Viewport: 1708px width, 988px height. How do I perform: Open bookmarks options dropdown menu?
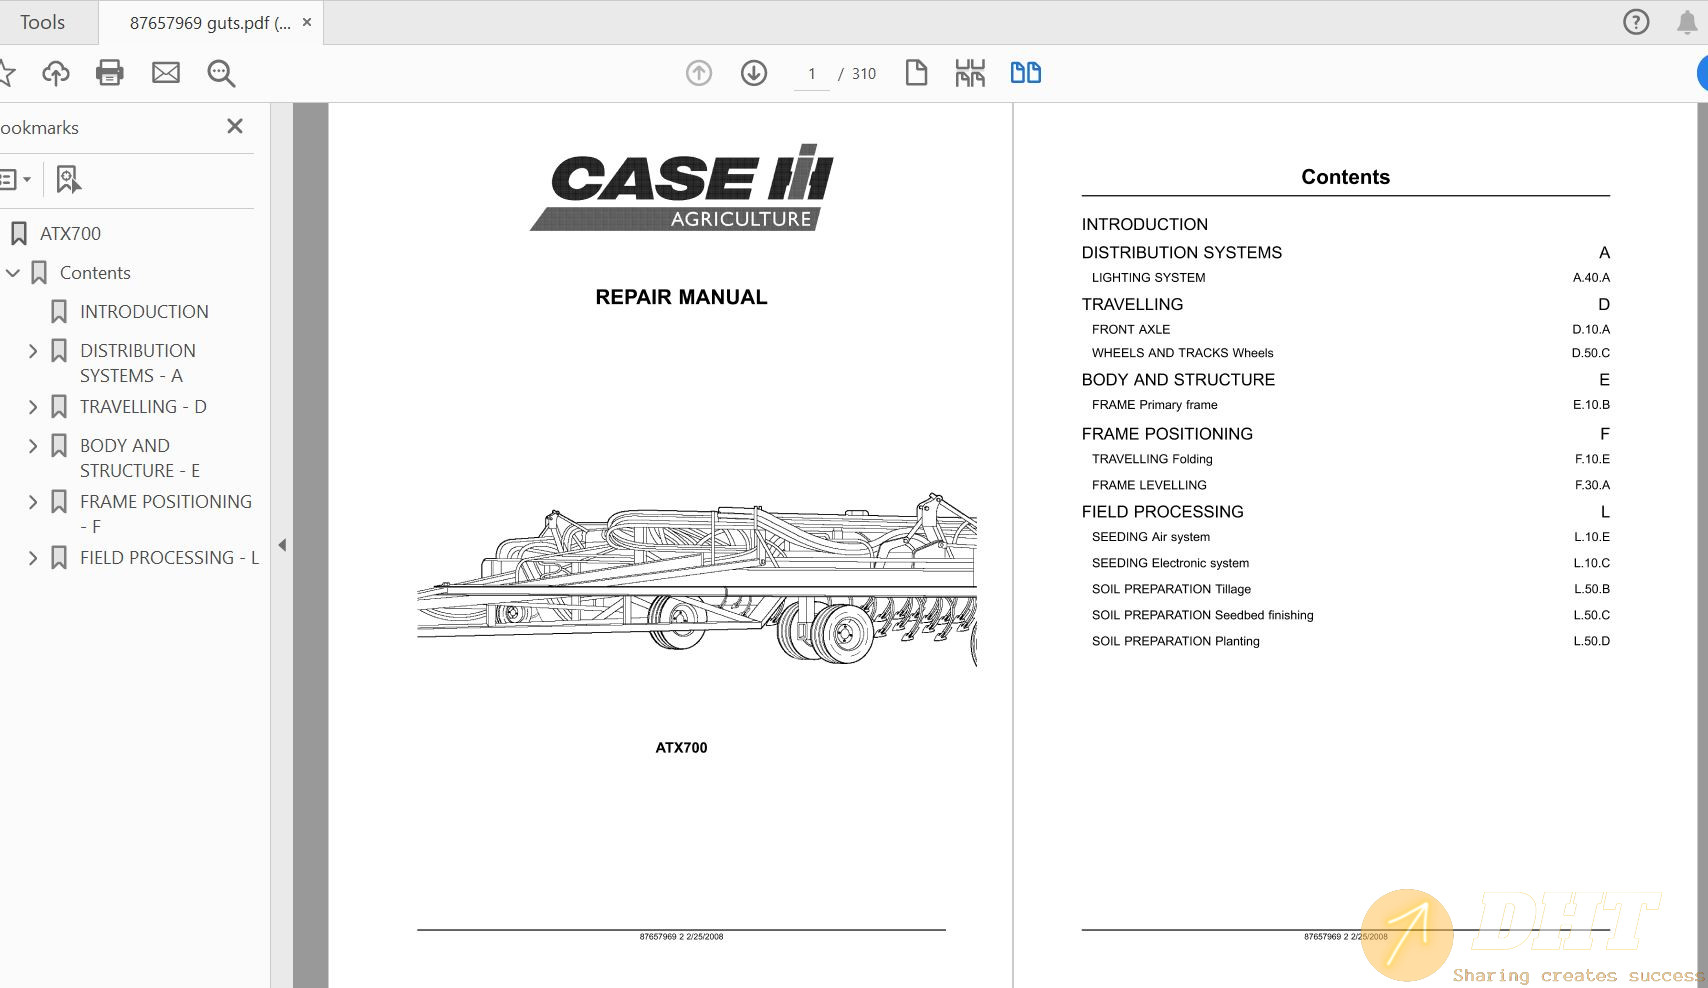[15, 180]
